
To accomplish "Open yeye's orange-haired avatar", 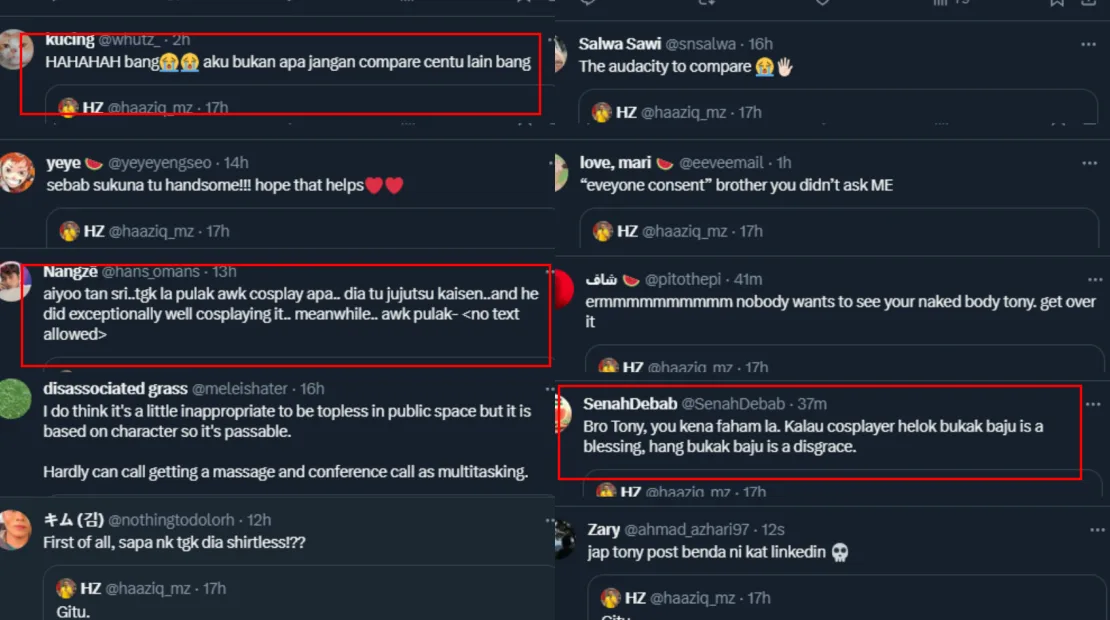I will pyautogui.click(x=14, y=172).
